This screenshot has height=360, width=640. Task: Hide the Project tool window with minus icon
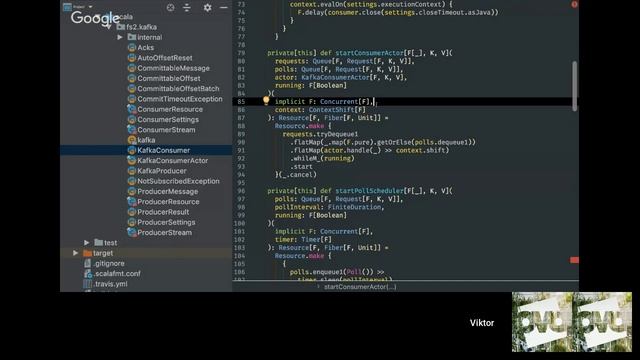tap(224, 7)
